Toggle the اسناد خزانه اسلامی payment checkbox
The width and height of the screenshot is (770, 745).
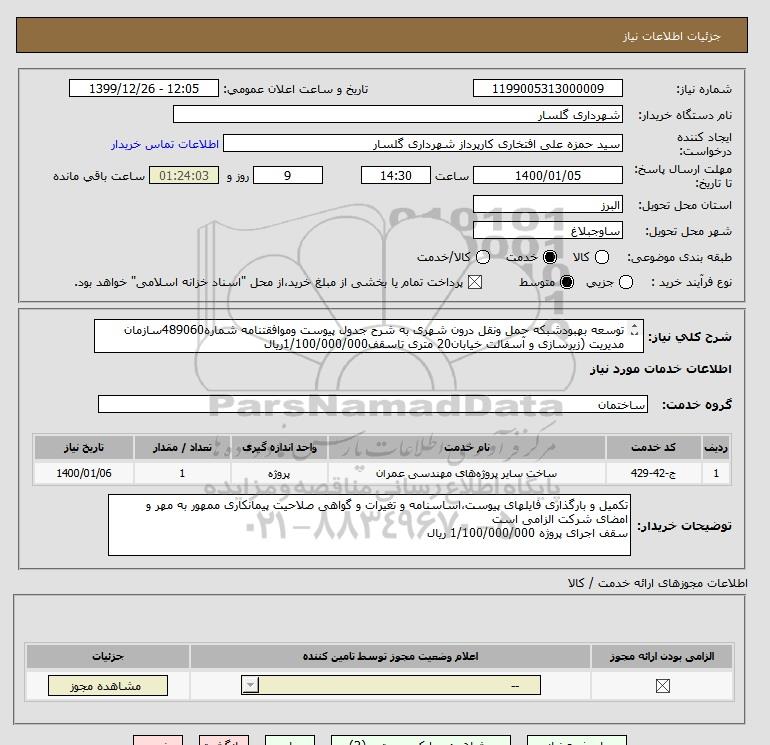tap(474, 282)
